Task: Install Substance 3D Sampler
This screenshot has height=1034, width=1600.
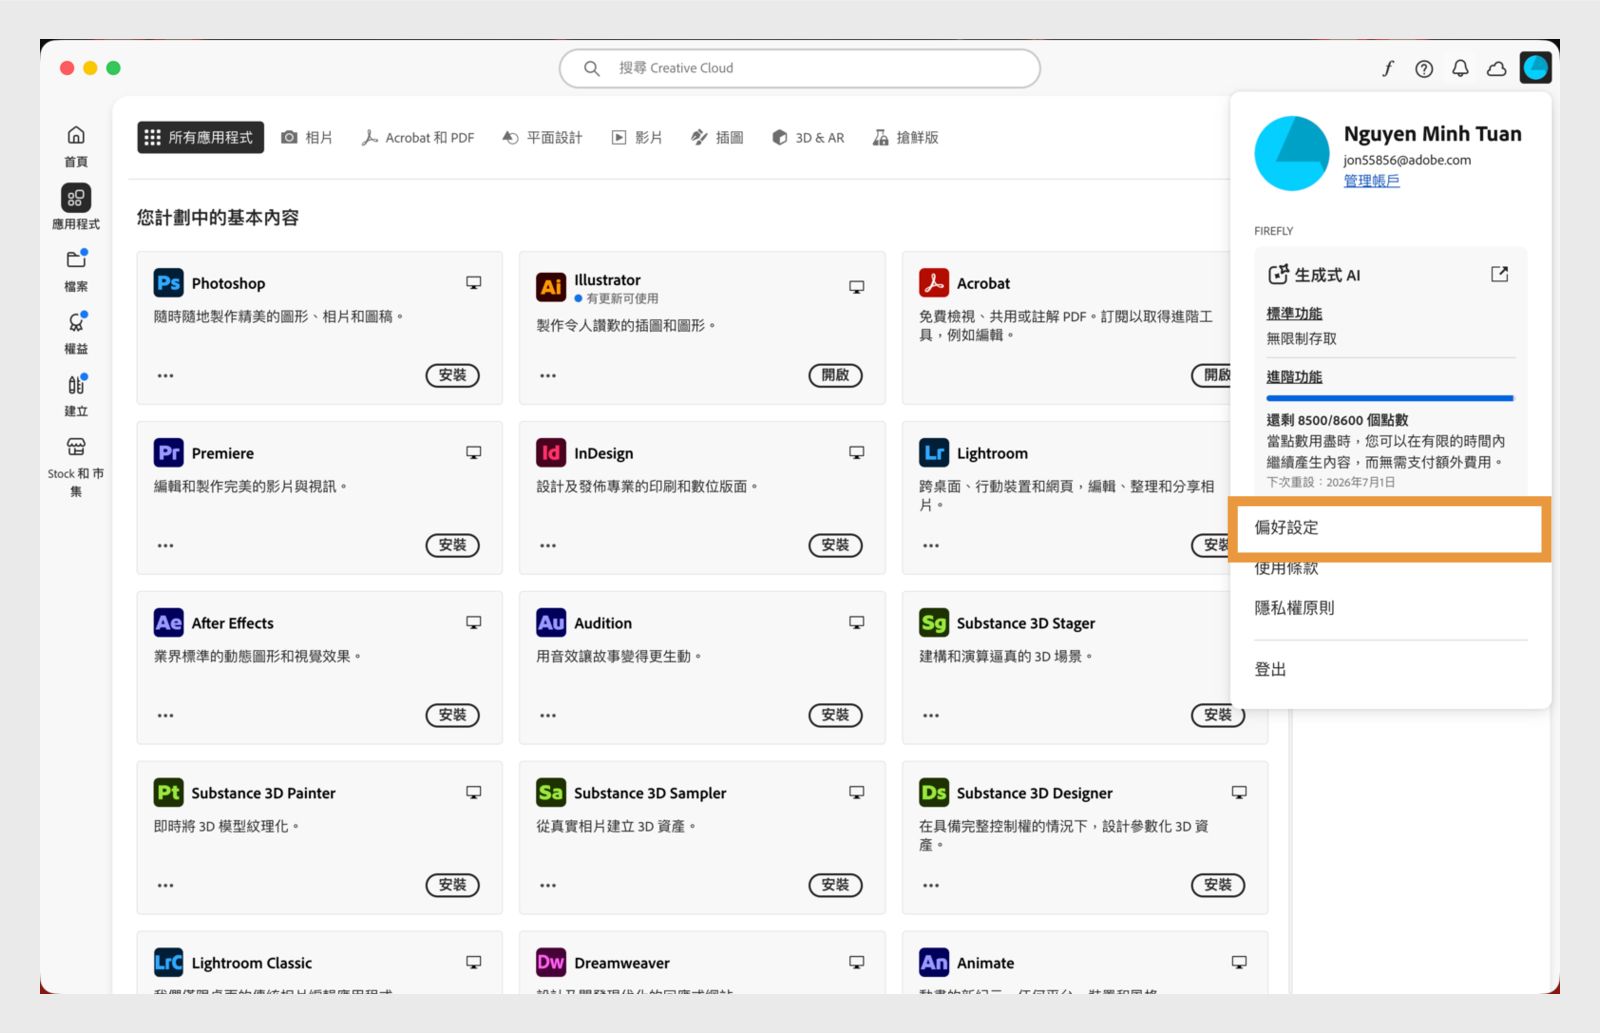Action: (835, 885)
